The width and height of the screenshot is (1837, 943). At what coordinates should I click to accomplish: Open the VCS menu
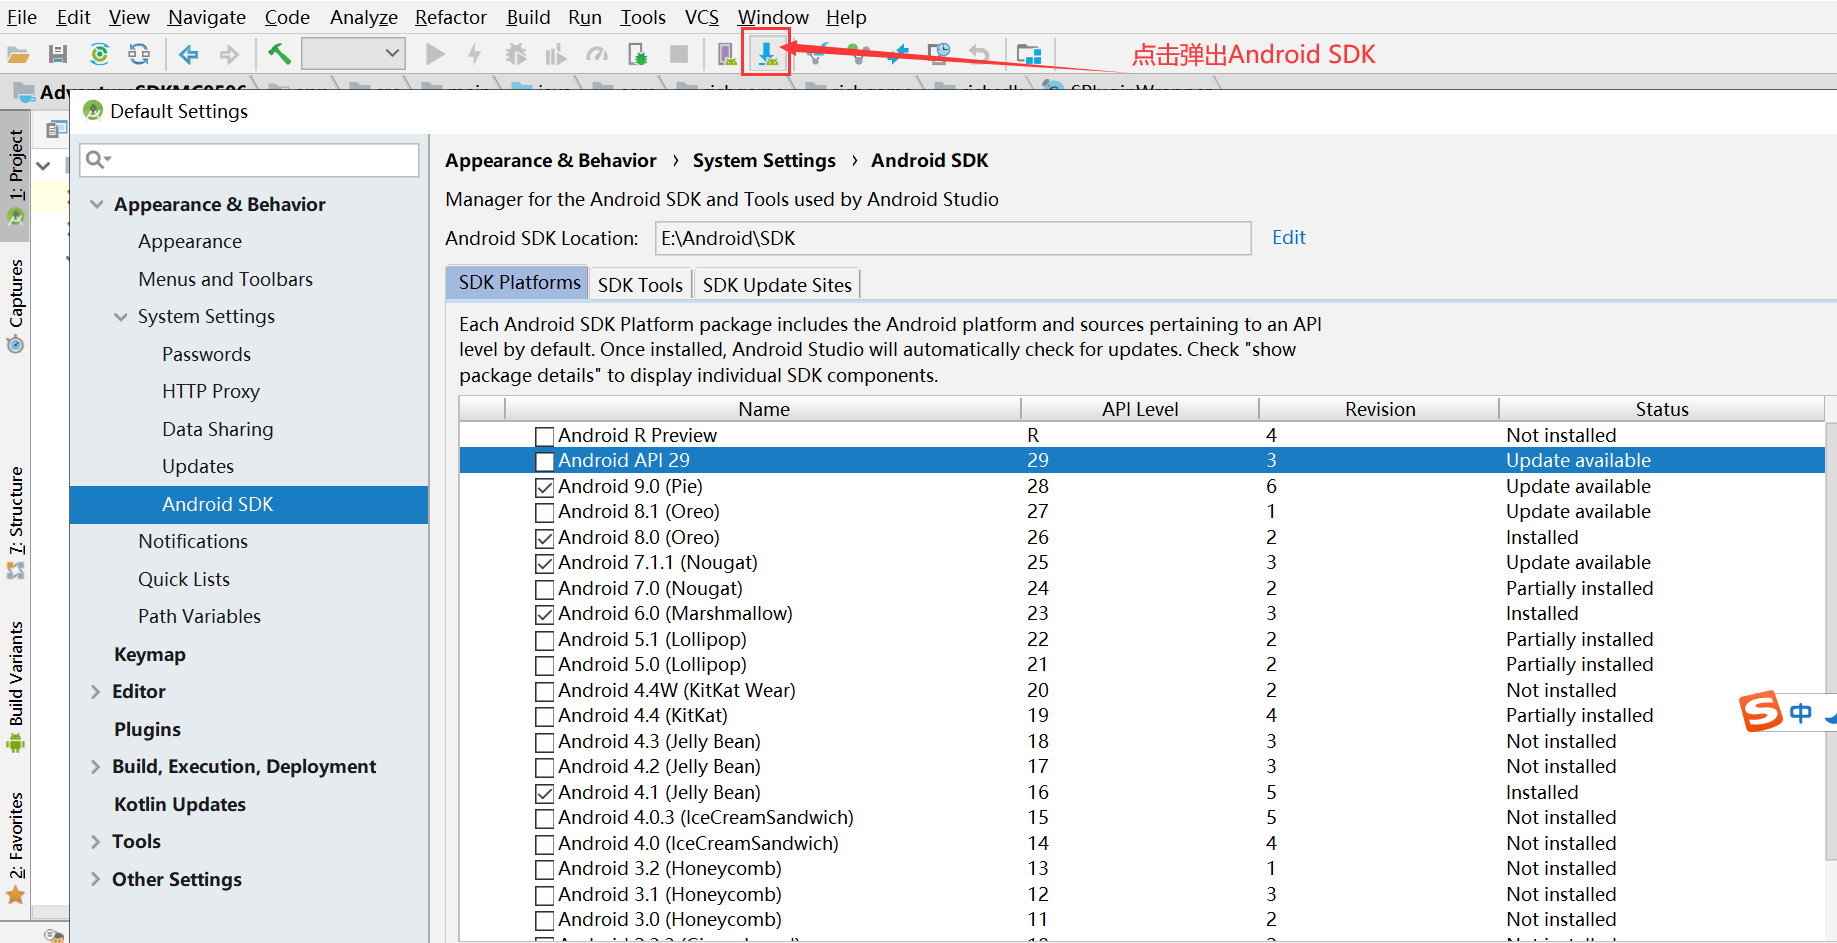coord(701,17)
